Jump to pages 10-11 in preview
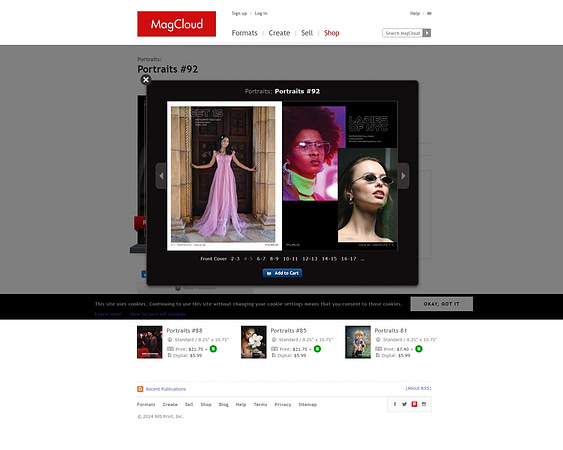This screenshot has height=450, width=563. coord(290,259)
